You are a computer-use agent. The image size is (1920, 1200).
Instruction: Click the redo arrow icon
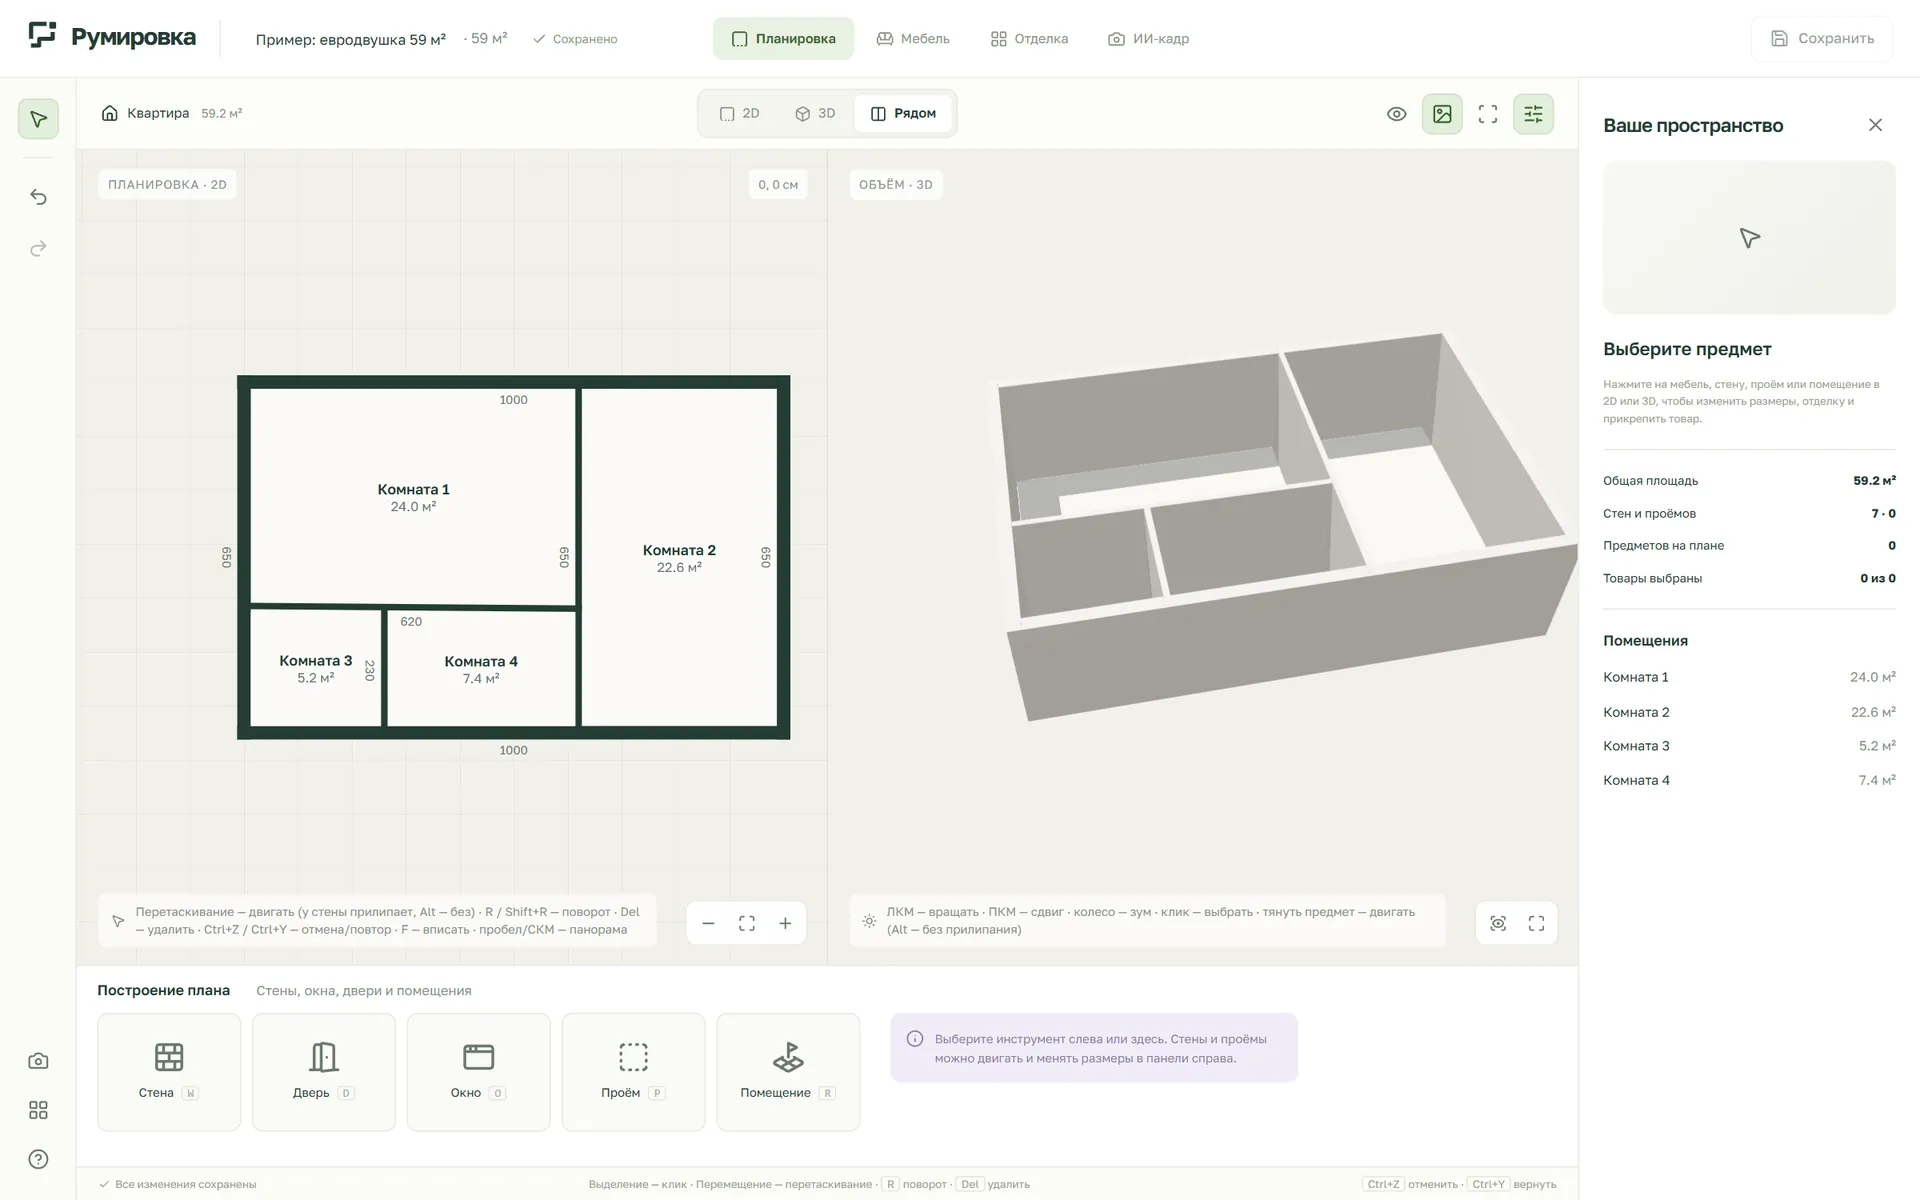[x=38, y=248]
